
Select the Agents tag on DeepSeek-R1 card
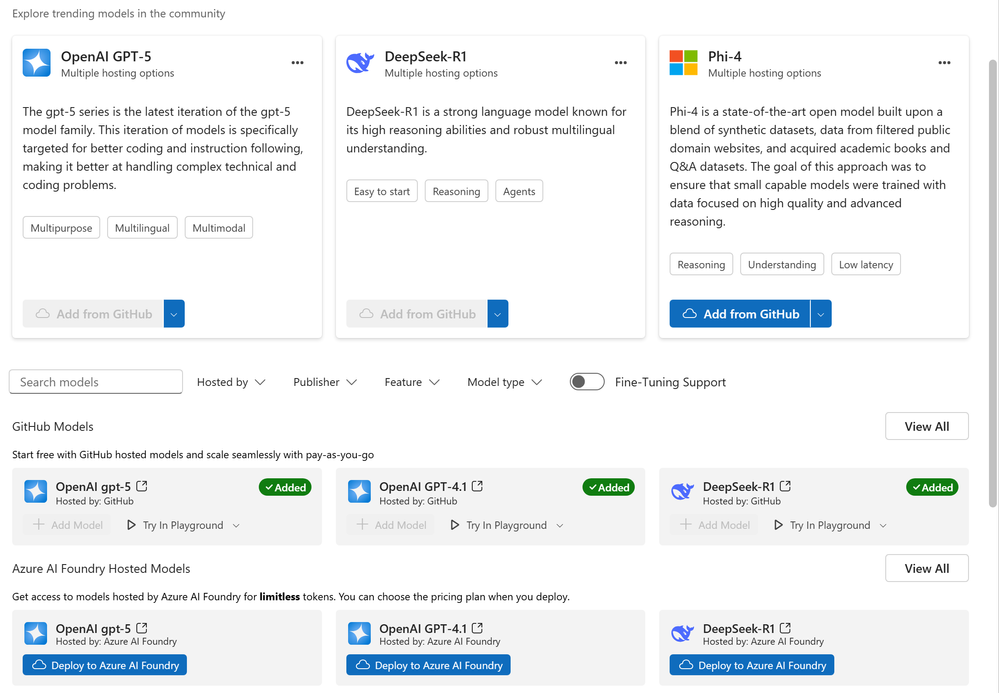(x=519, y=191)
